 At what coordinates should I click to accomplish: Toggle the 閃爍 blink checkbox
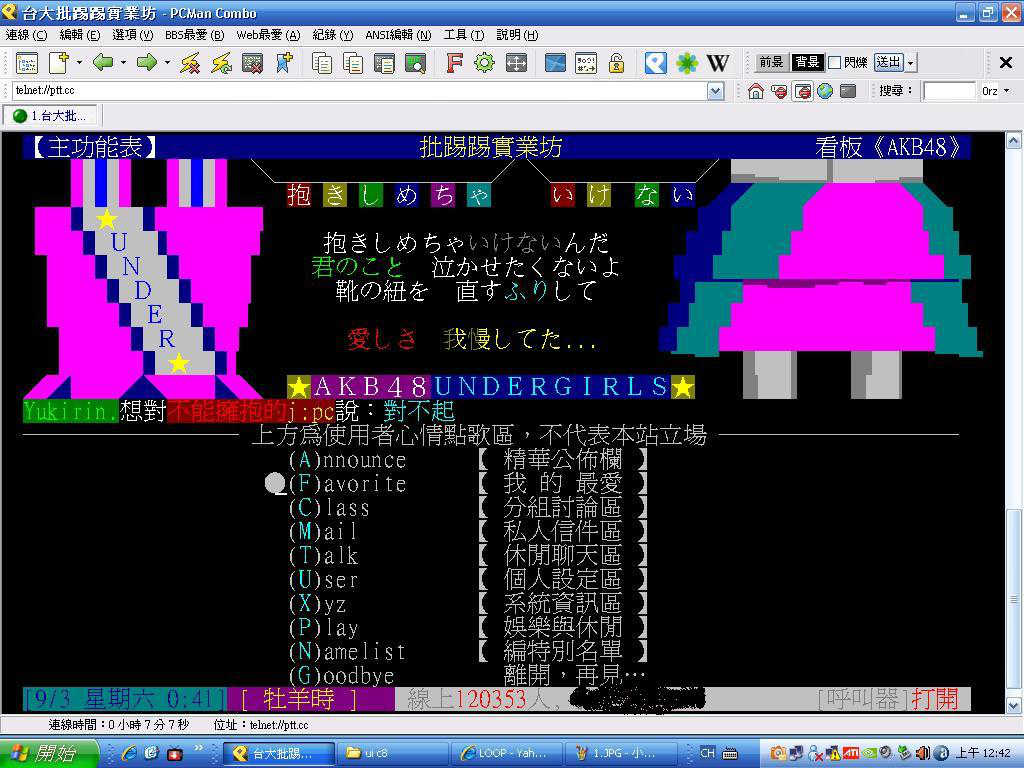point(834,63)
